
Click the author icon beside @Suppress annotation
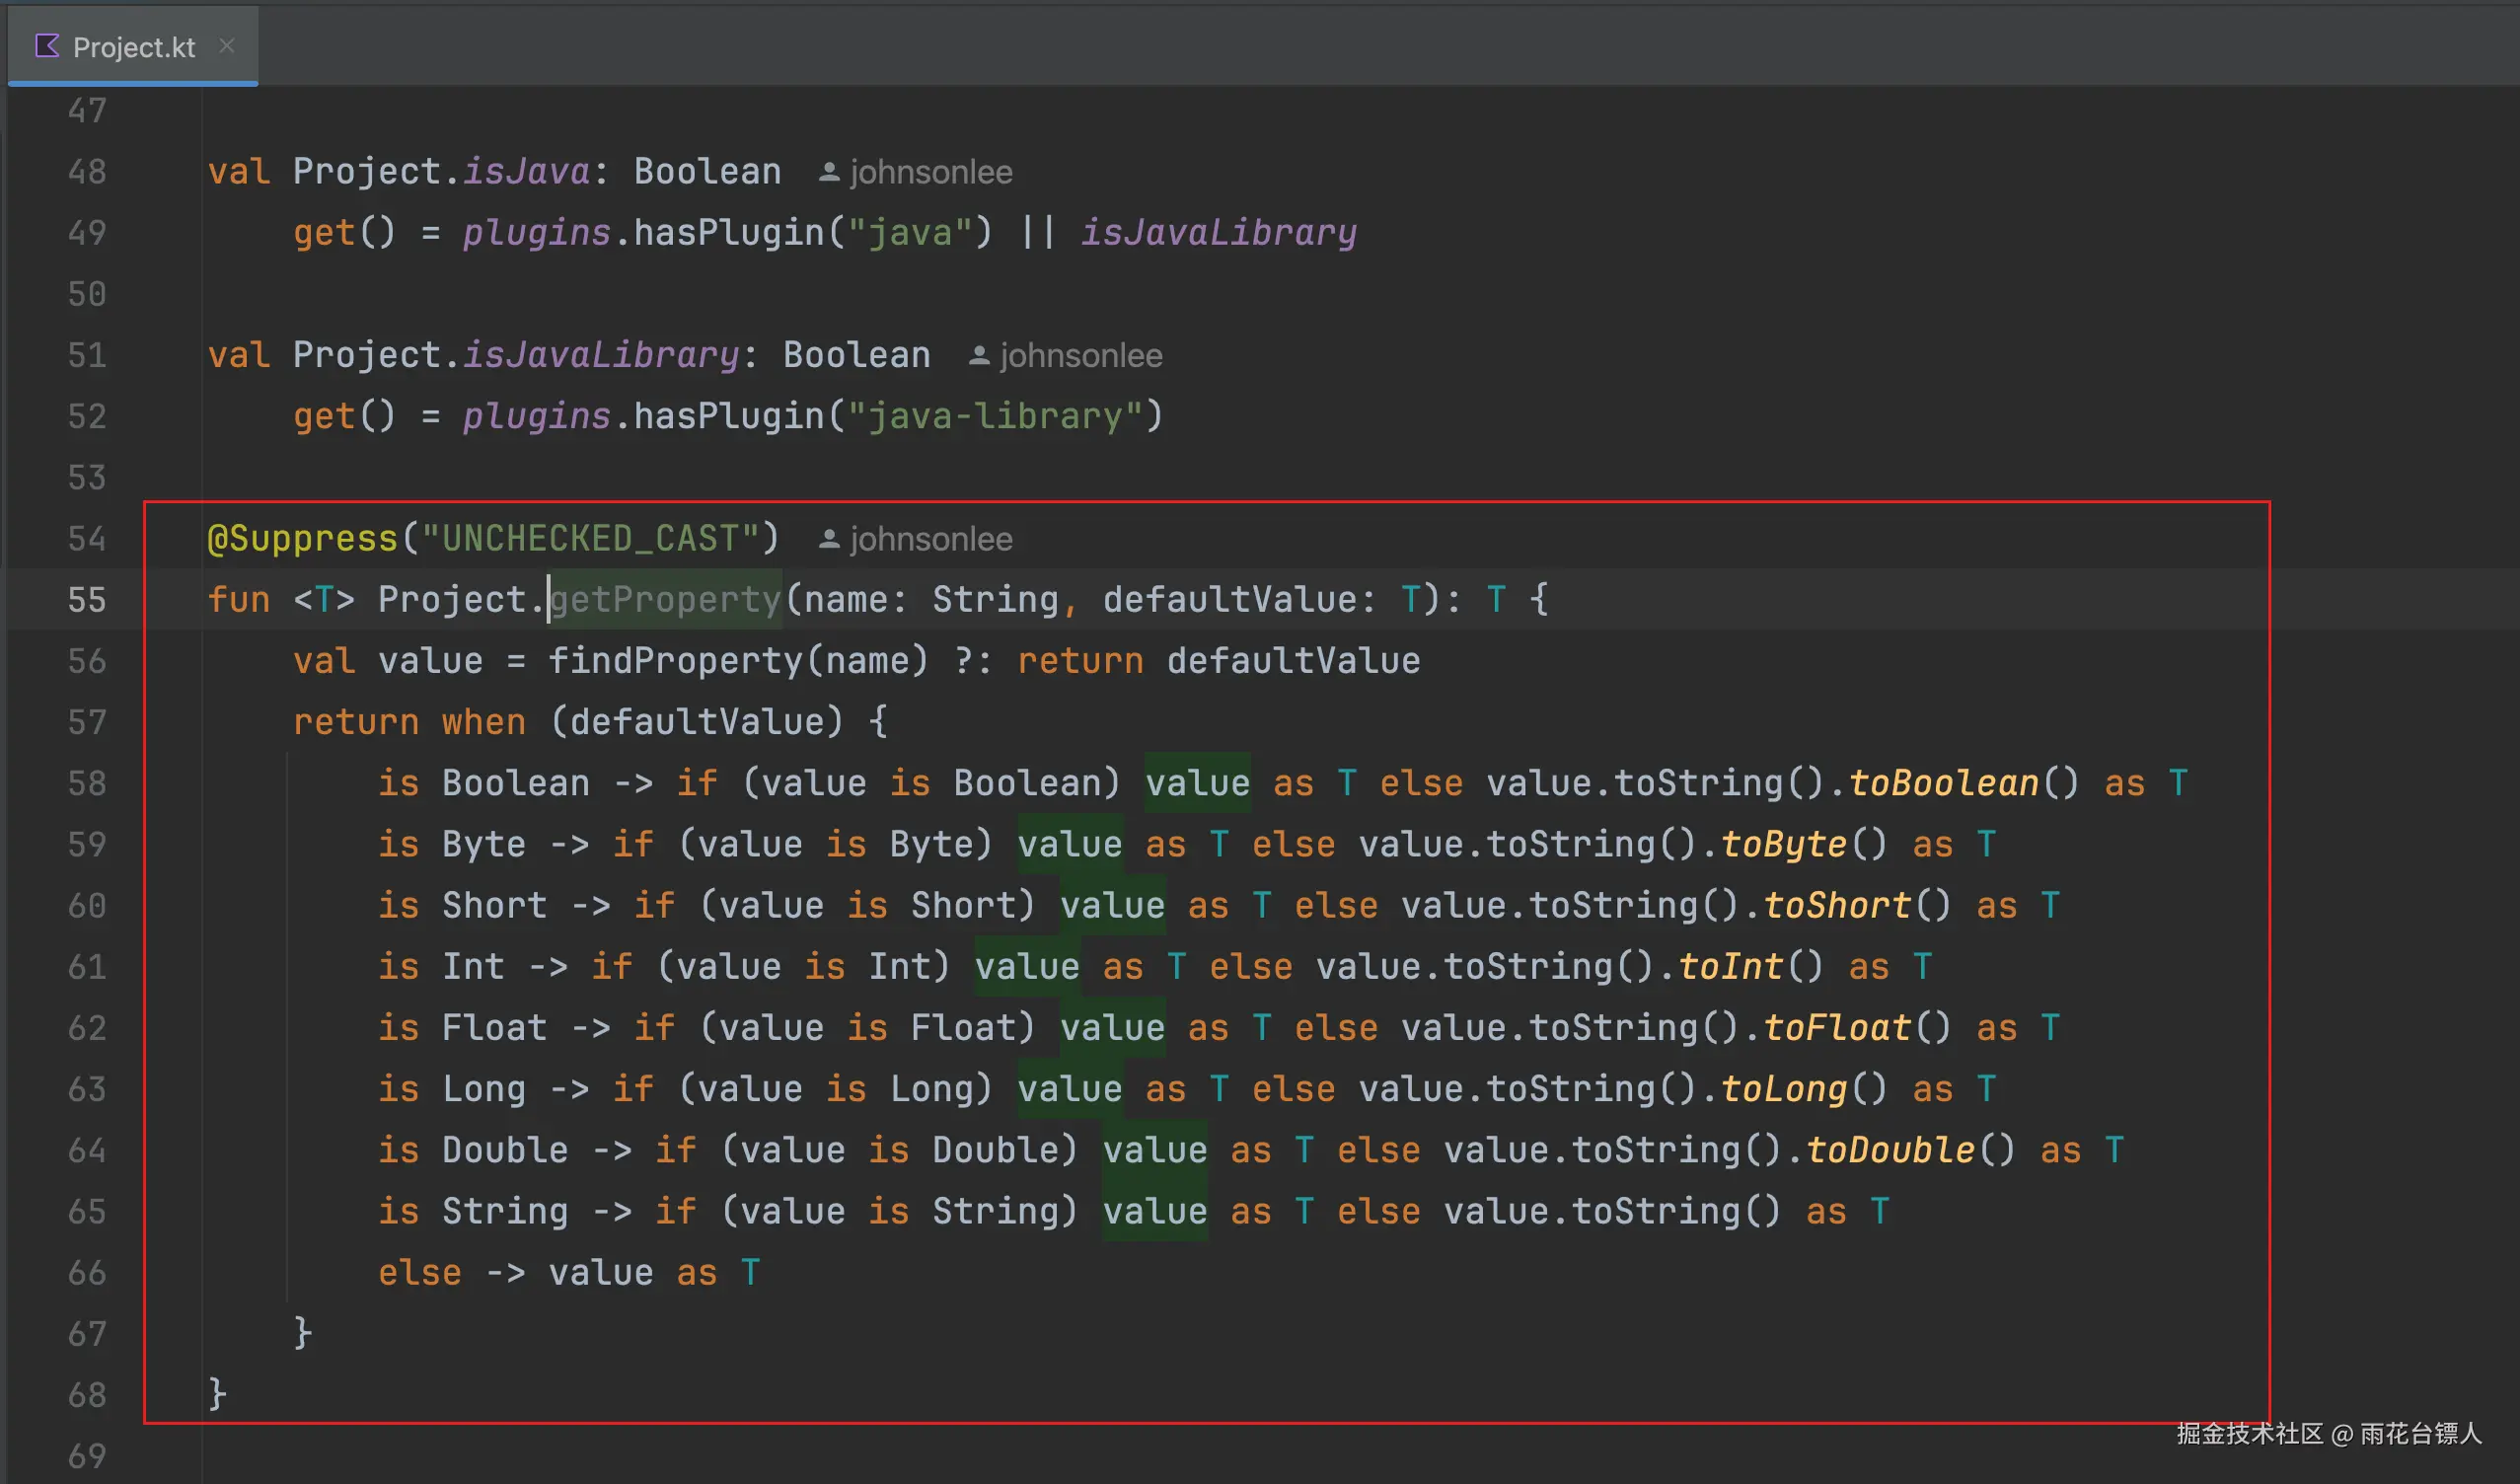click(828, 540)
